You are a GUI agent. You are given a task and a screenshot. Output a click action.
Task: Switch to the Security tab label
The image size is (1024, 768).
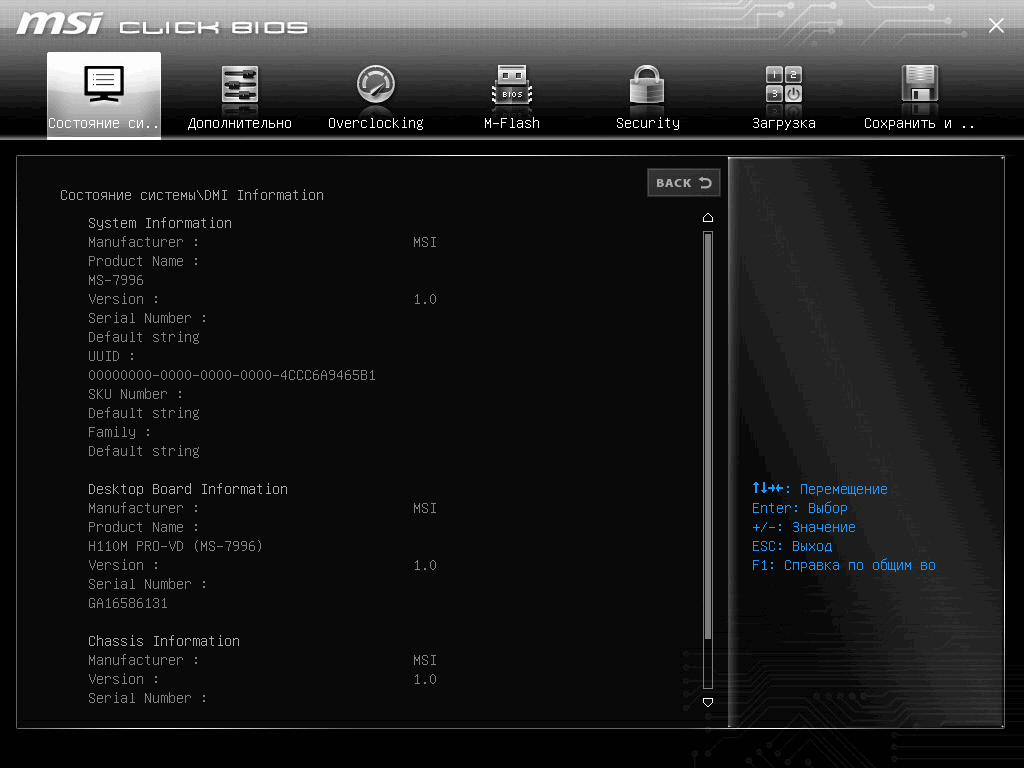click(x=647, y=123)
